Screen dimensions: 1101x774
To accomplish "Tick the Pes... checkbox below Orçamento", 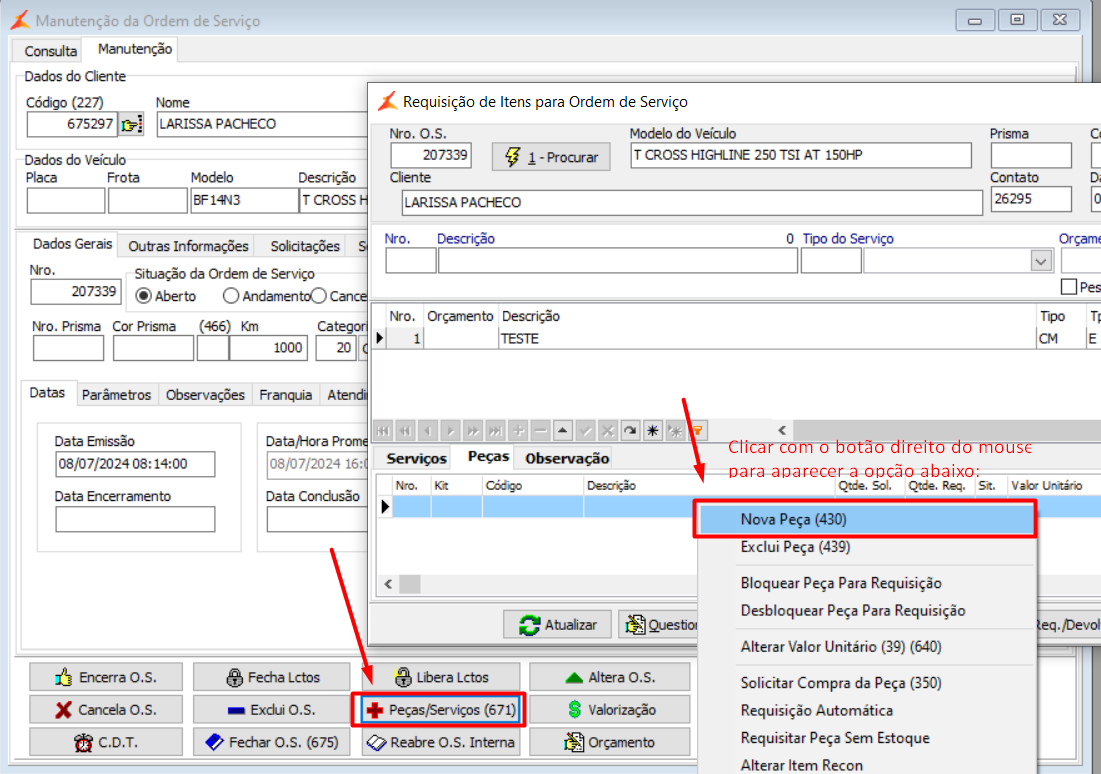I will pos(1069,287).
